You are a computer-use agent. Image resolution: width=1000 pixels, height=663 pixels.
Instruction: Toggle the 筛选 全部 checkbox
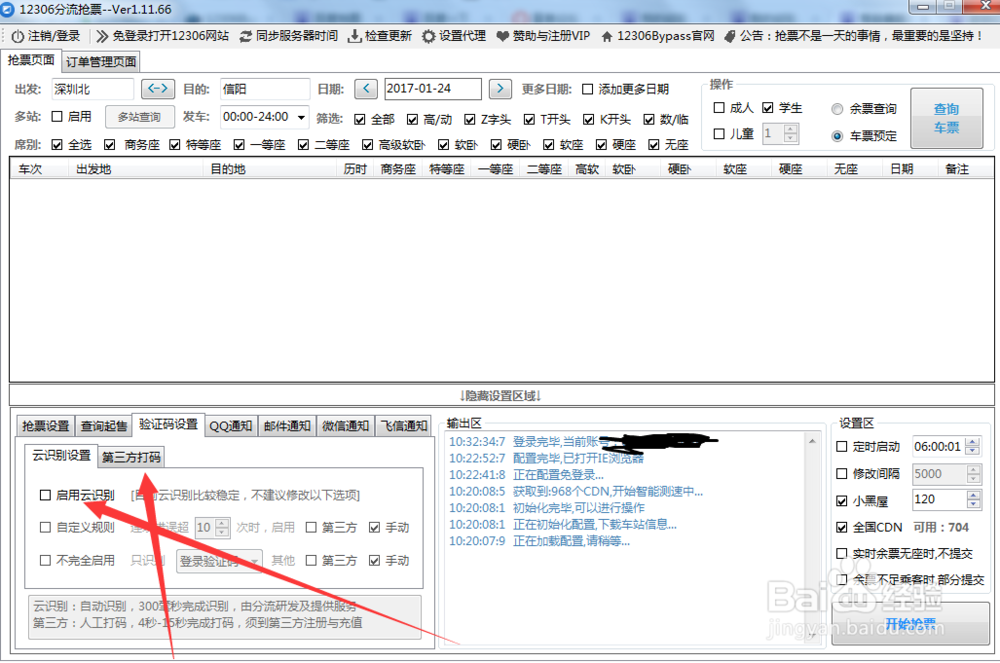coord(360,119)
